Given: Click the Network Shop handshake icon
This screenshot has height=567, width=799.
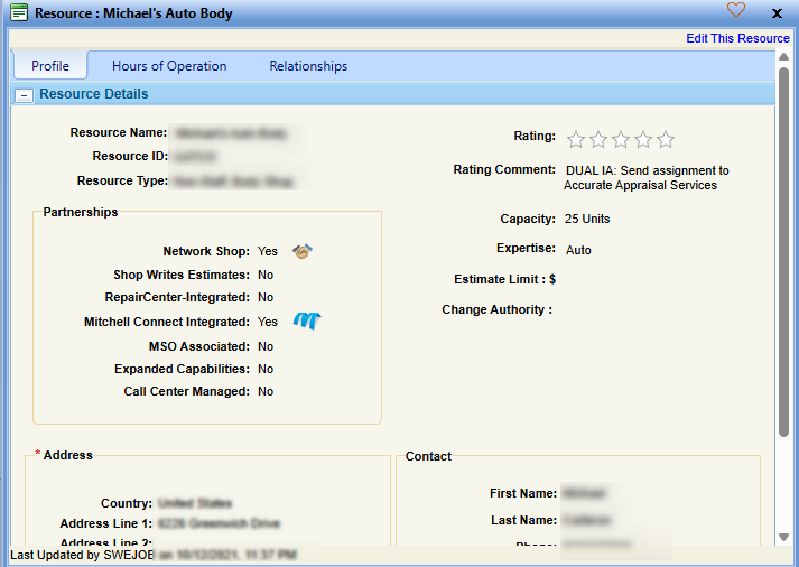Looking at the screenshot, I should pos(303,251).
